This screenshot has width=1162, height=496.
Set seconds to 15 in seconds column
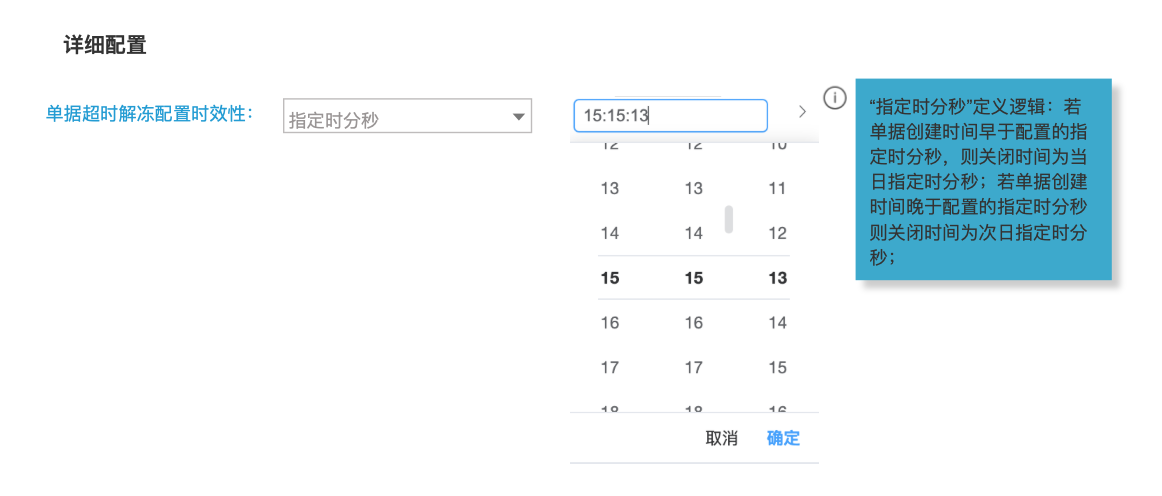pyautogui.click(x=777, y=367)
